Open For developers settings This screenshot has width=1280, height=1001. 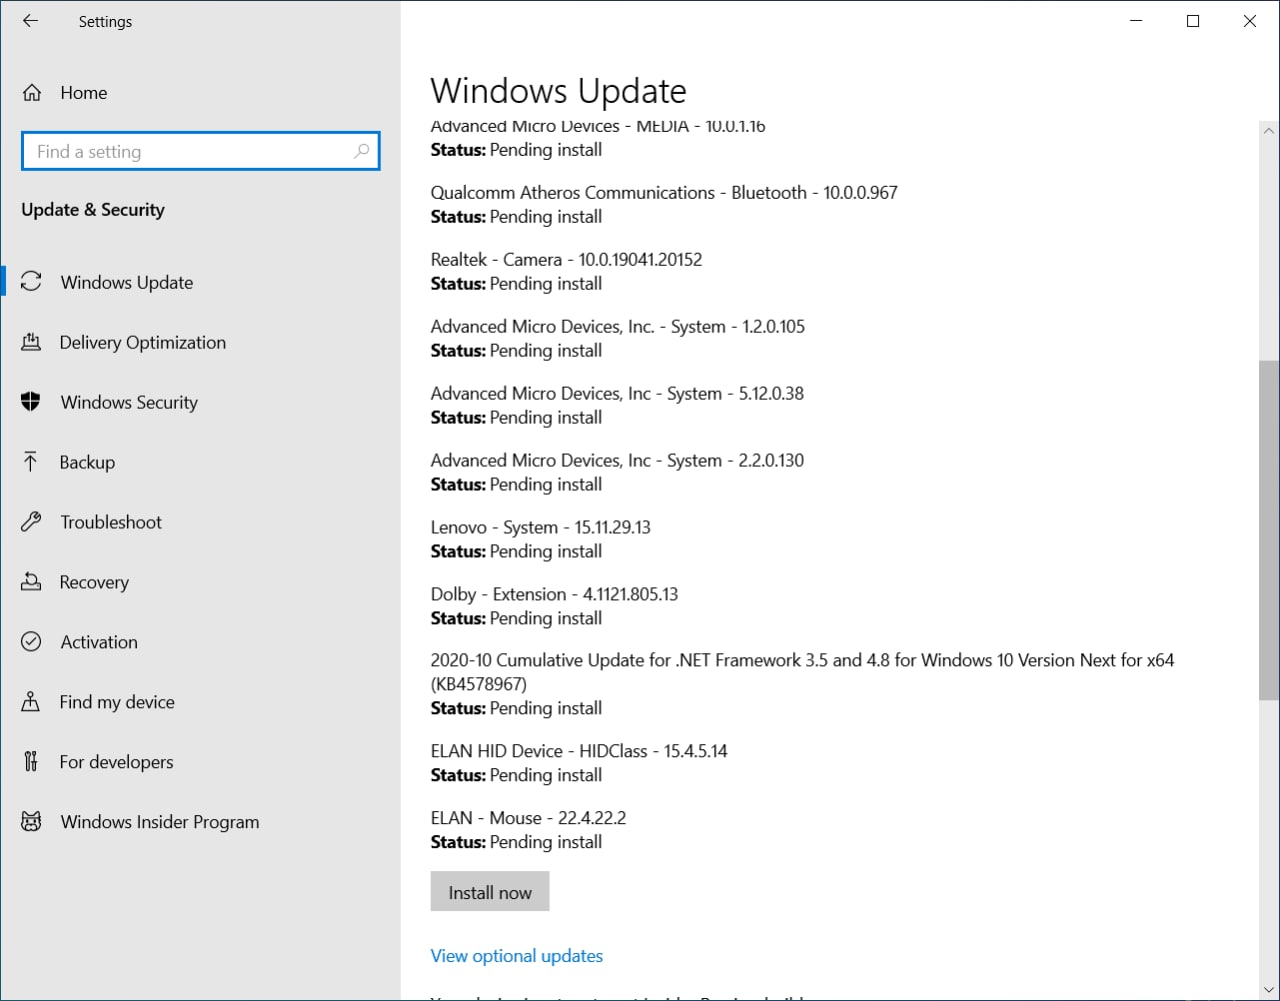pyautogui.click(x=200, y=762)
